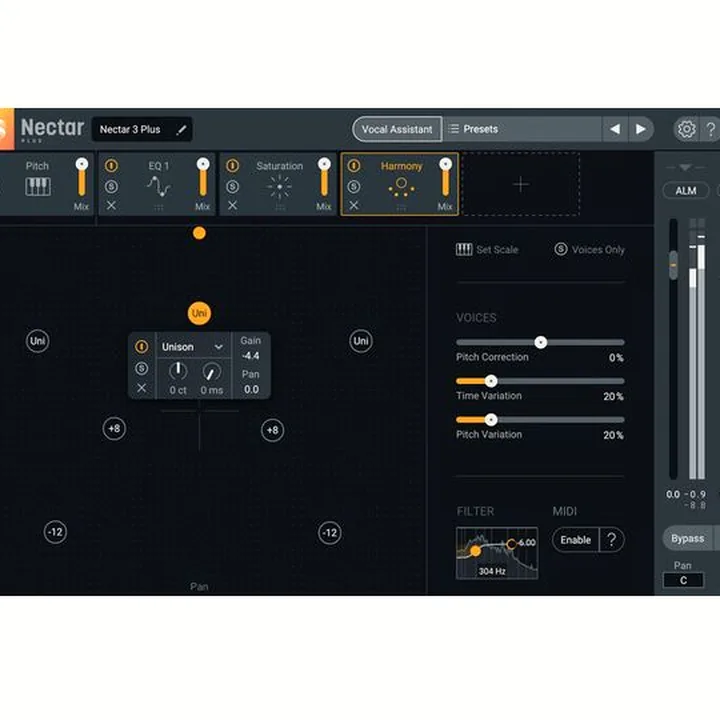Select the orange Uni voice node

point(199,313)
